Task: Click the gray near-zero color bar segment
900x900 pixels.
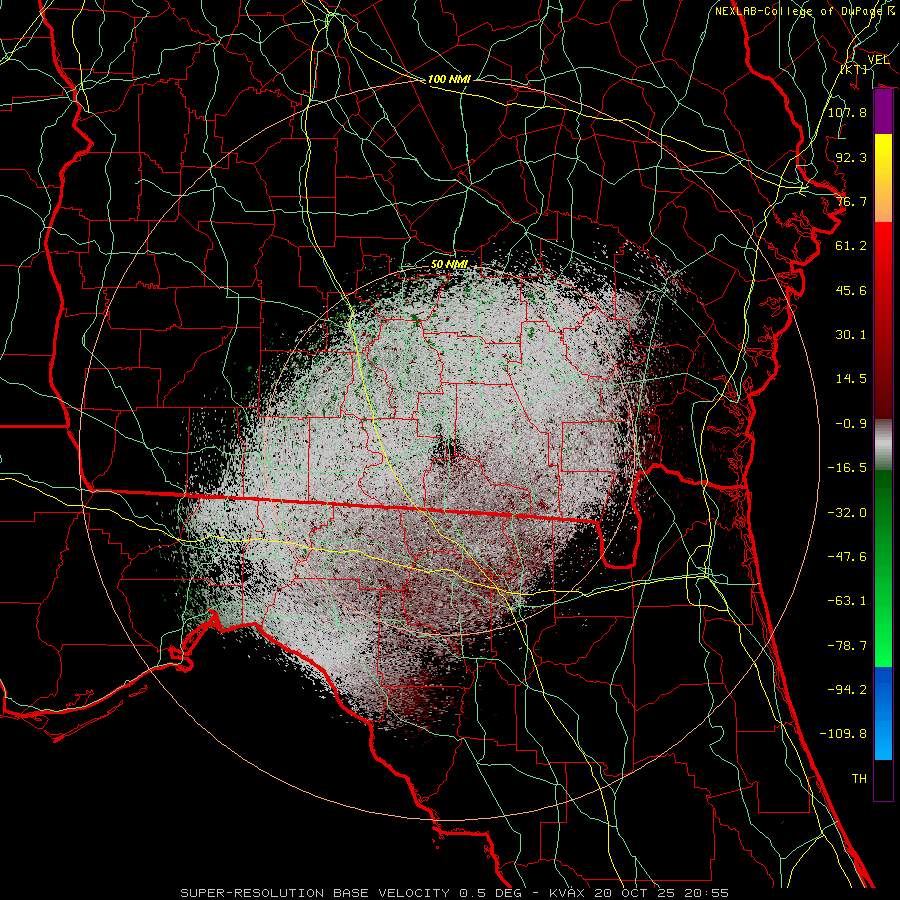Action: (x=883, y=445)
